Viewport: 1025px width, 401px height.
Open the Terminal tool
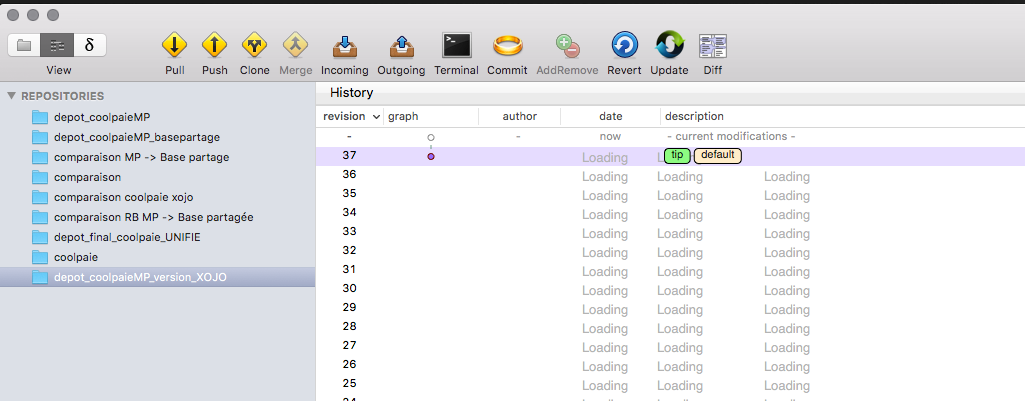[456, 45]
